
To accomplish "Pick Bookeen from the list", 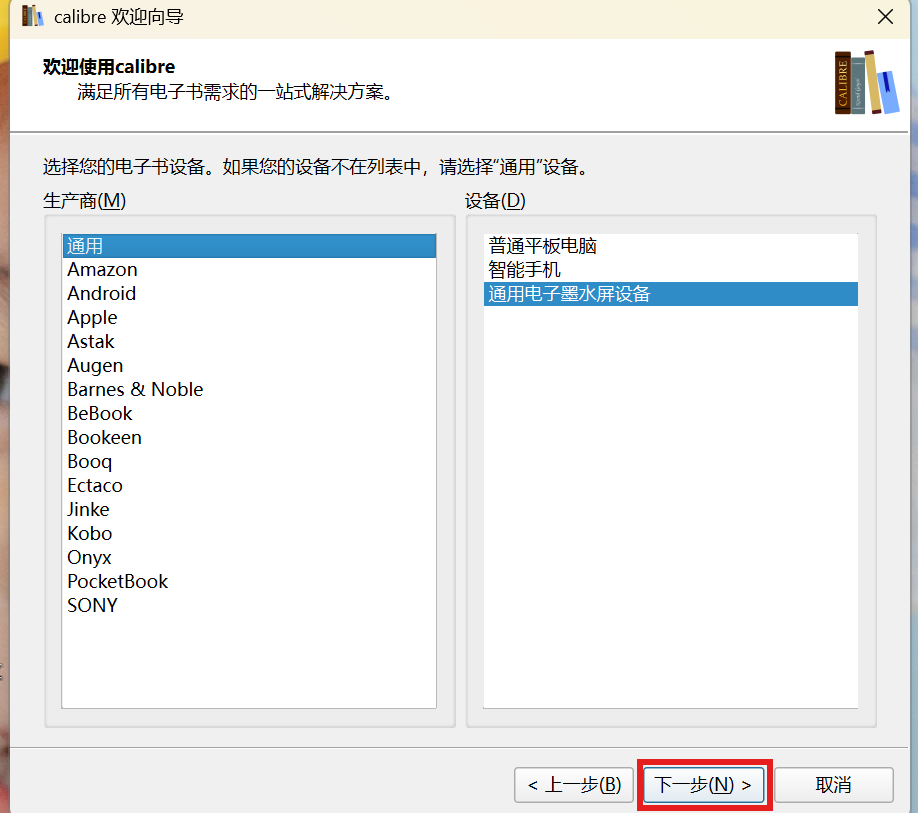I will click(249, 438).
